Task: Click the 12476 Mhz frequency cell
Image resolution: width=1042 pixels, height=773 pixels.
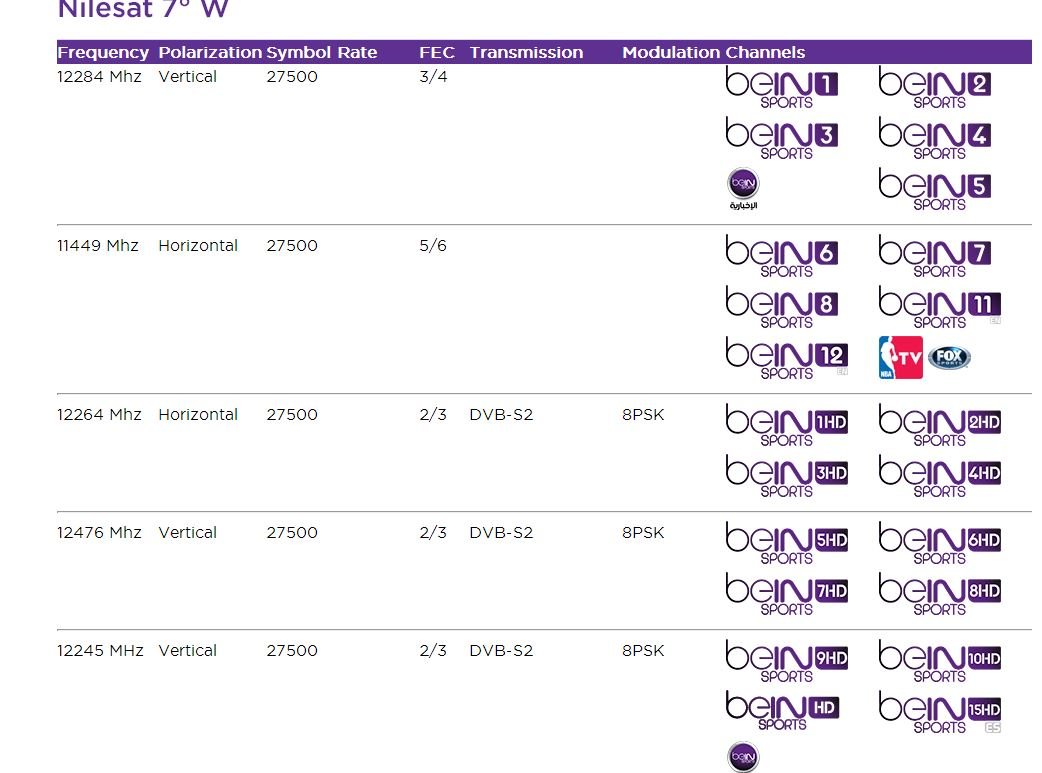Action: pos(99,532)
